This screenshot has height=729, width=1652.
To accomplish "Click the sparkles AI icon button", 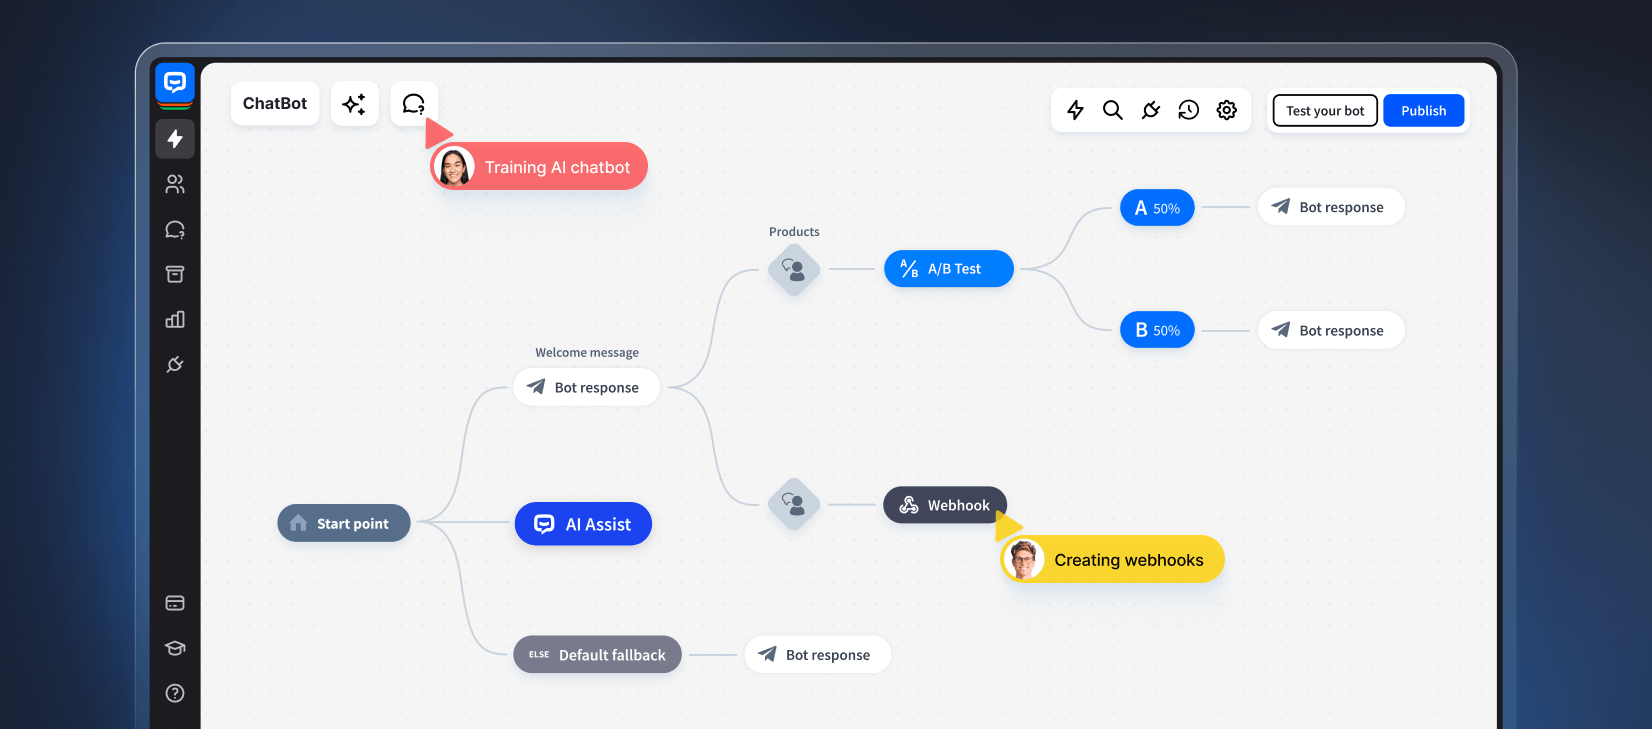I will pyautogui.click(x=354, y=104).
